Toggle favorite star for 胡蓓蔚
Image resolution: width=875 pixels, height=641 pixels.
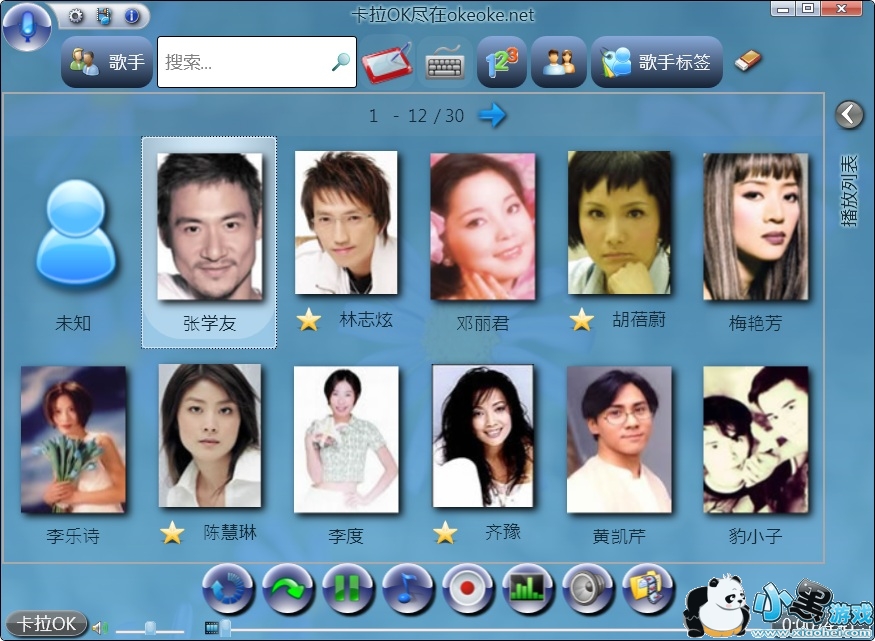581,320
